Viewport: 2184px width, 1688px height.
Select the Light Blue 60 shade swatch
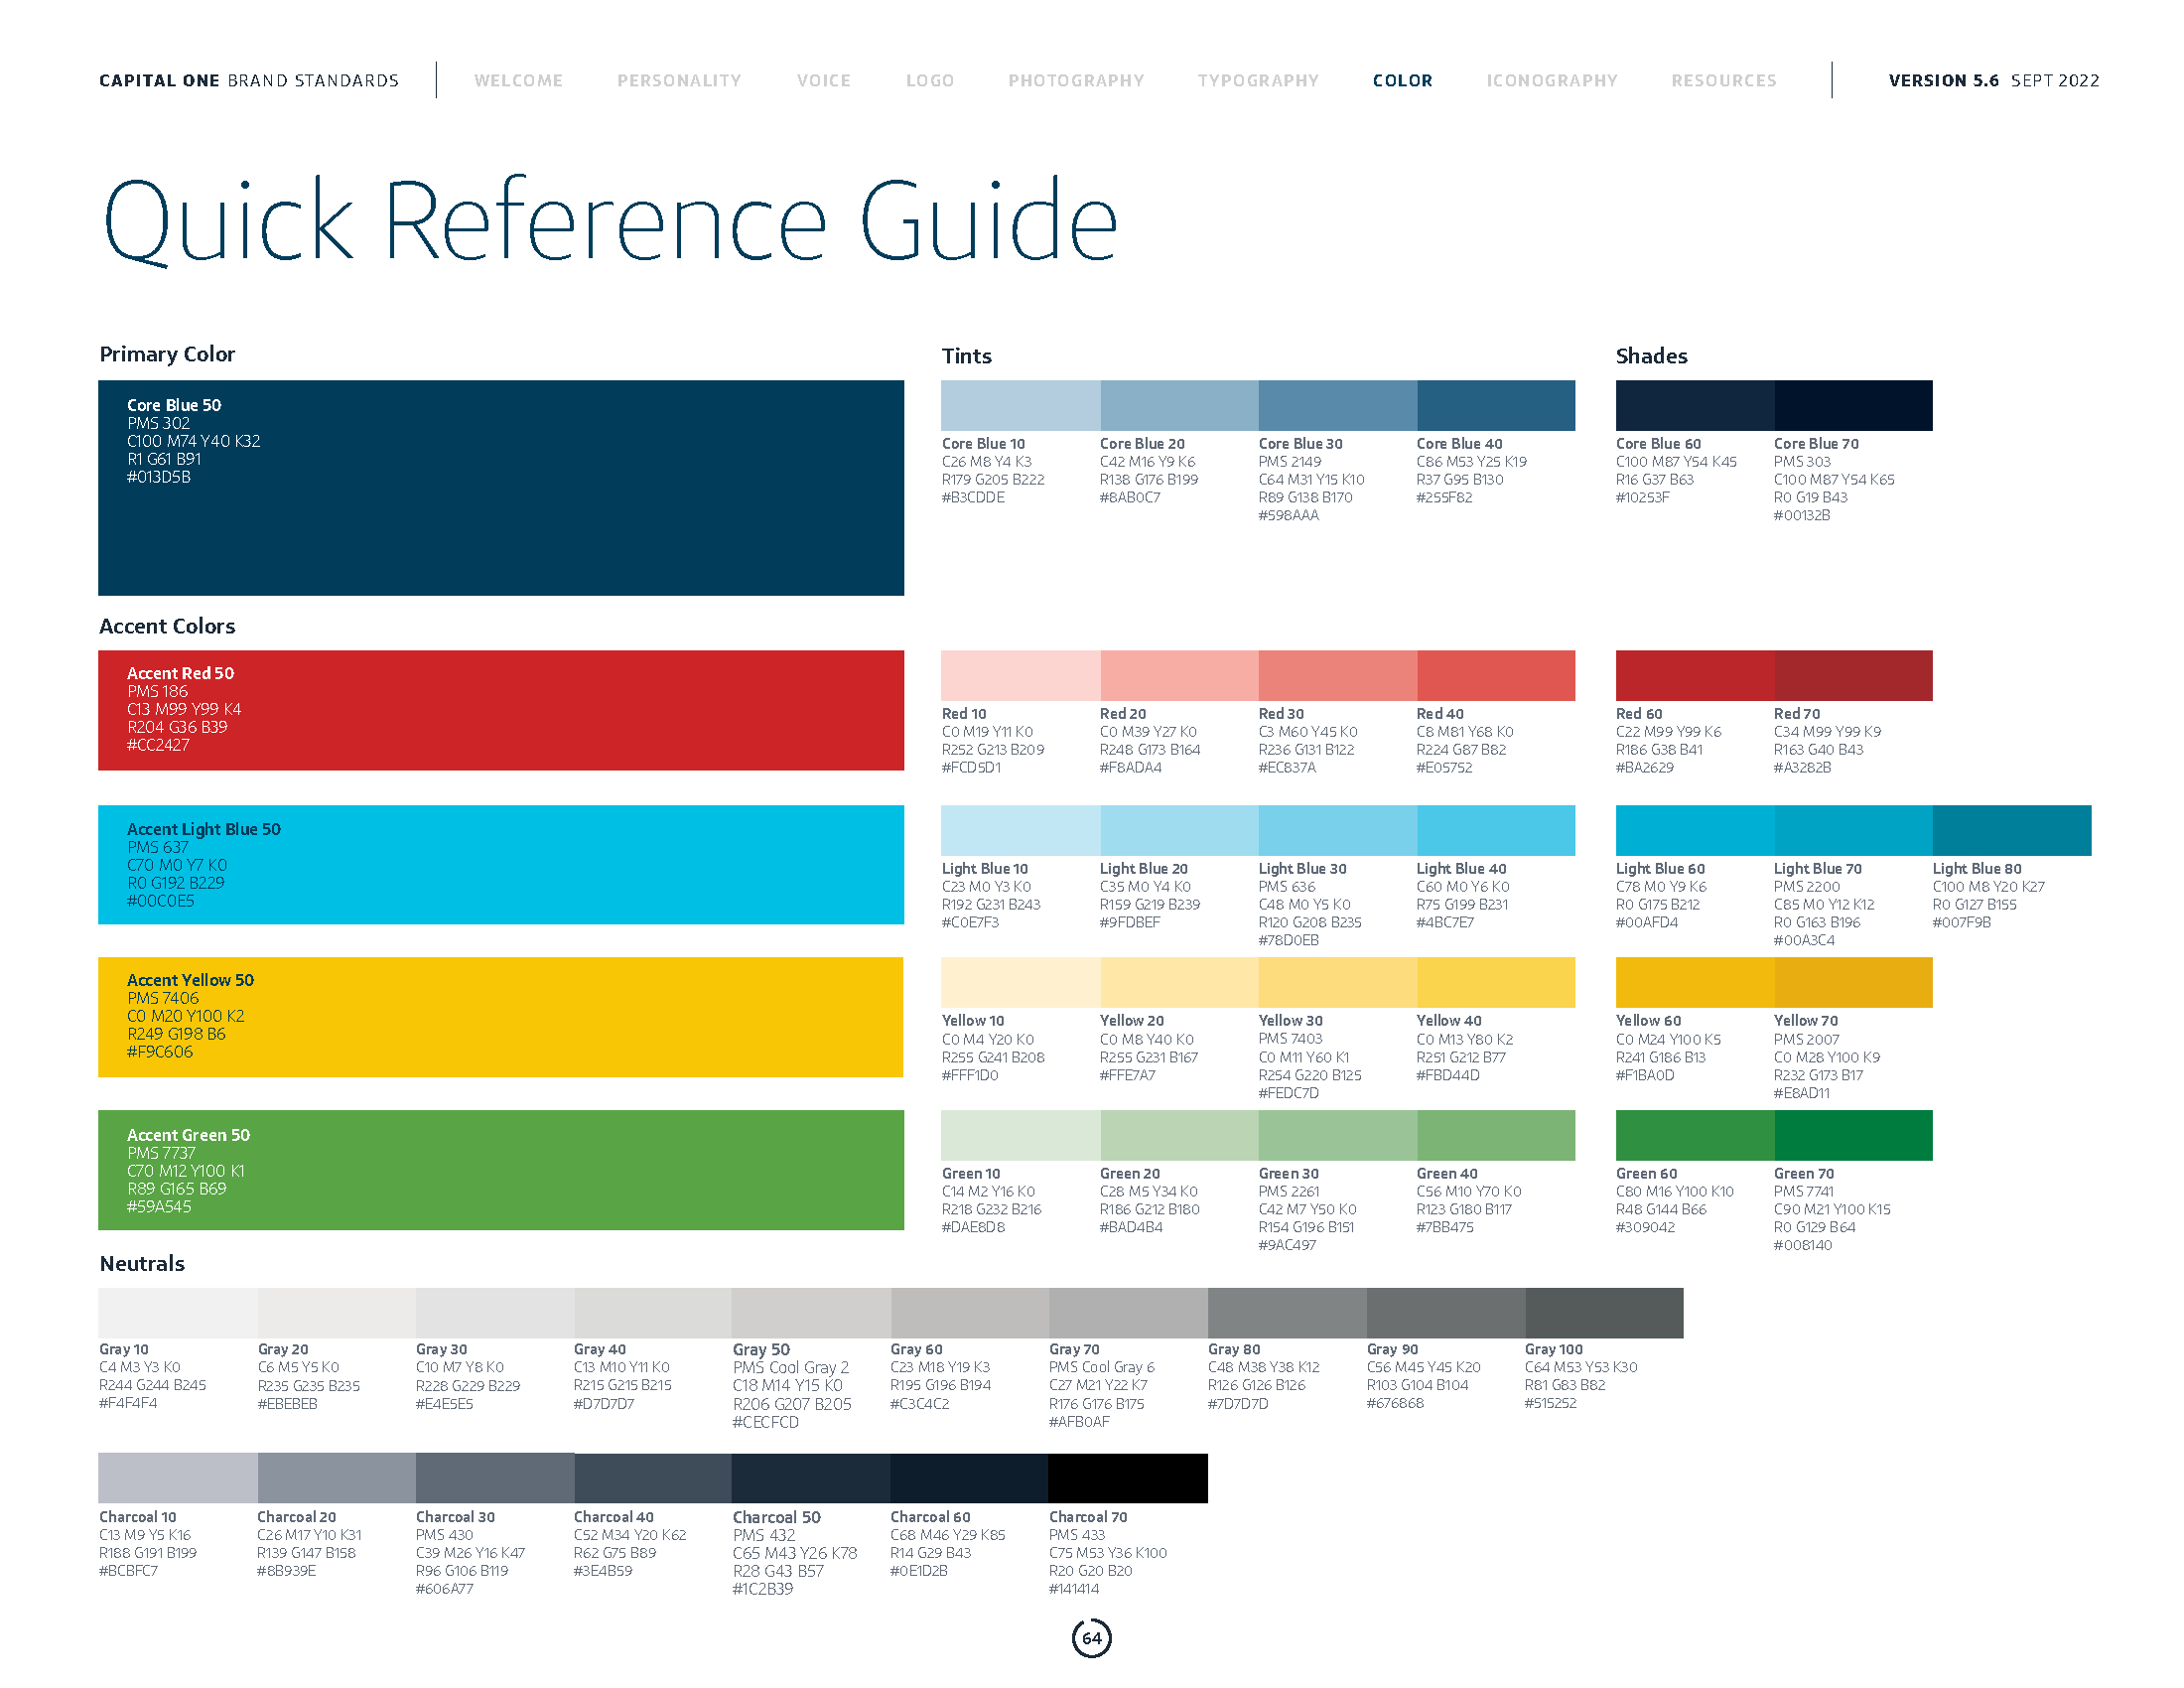tap(1695, 830)
